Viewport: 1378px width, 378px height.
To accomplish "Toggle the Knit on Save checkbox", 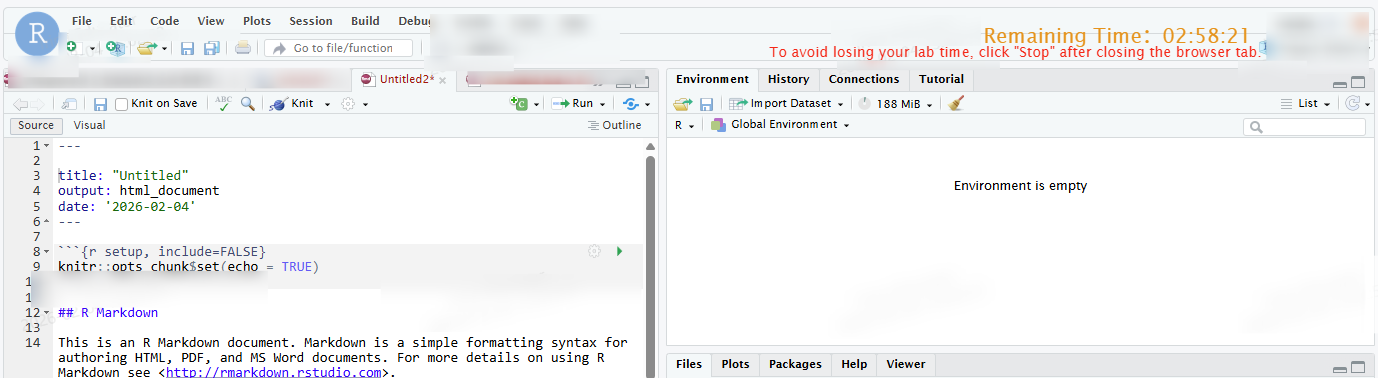I will 122,104.
